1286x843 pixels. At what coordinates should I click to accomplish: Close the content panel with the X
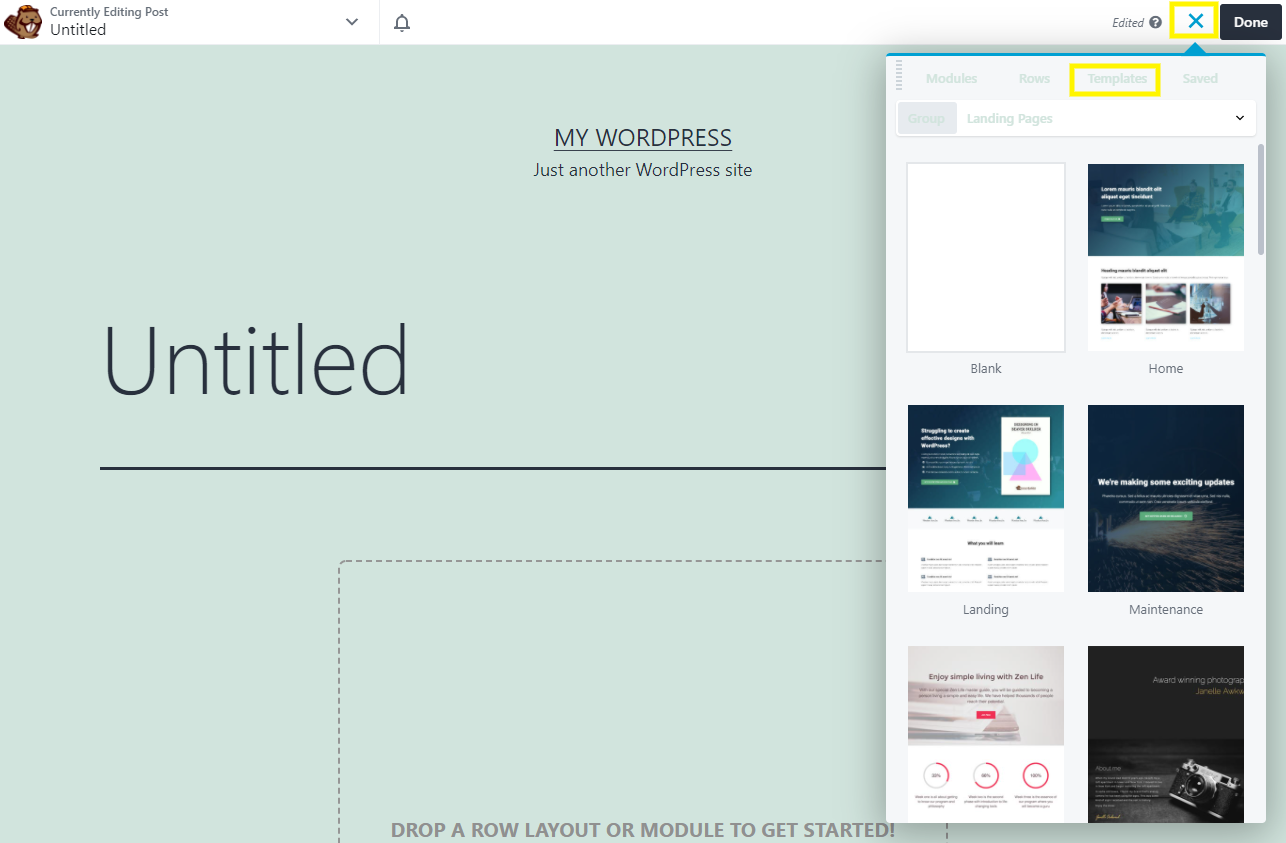[1193, 21]
